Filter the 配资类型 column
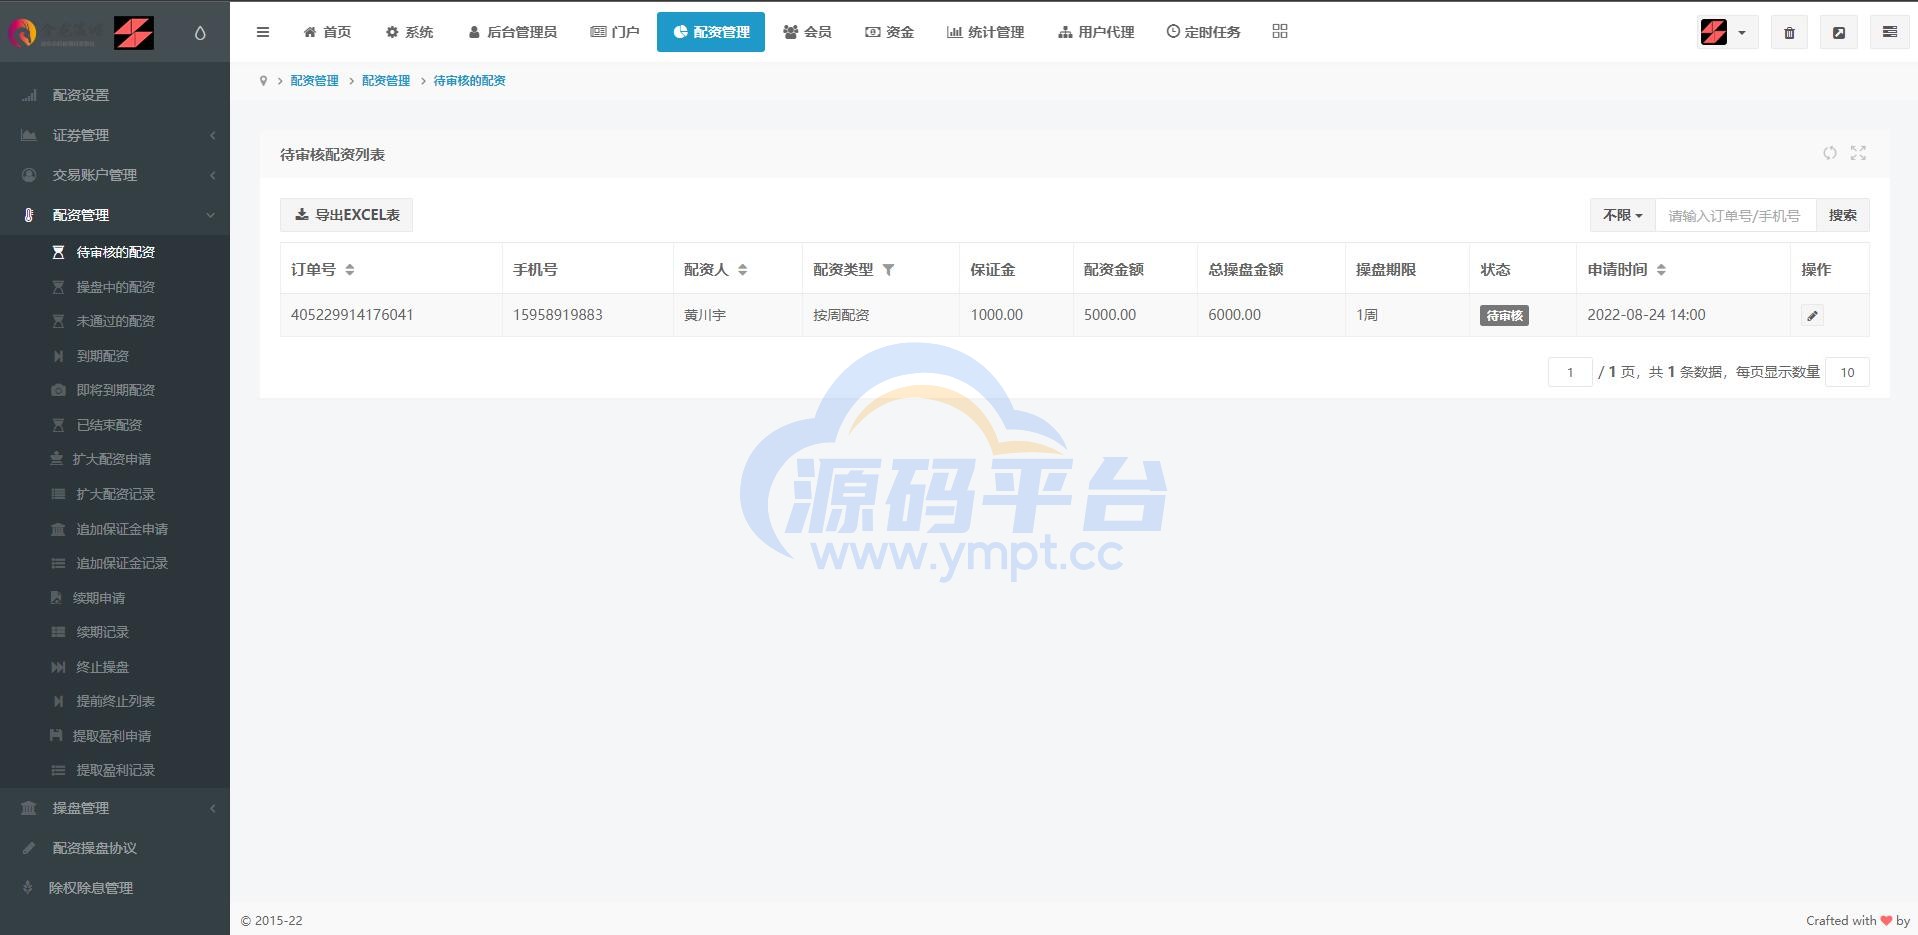The width and height of the screenshot is (1918, 935). (x=888, y=270)
